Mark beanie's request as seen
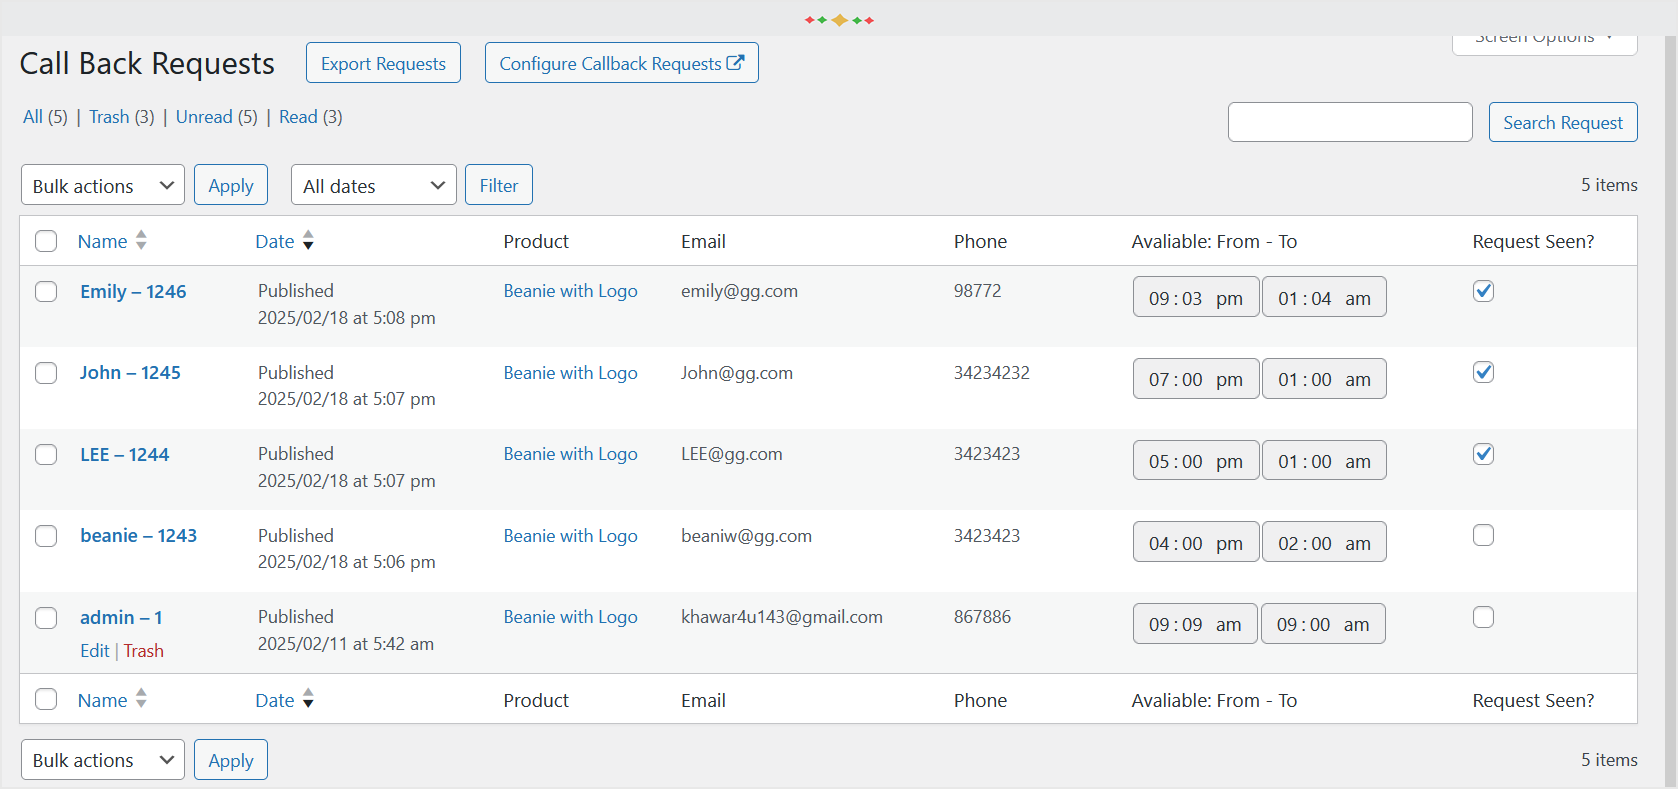This screenshot has height=789, width=1678. point(1483,535)
